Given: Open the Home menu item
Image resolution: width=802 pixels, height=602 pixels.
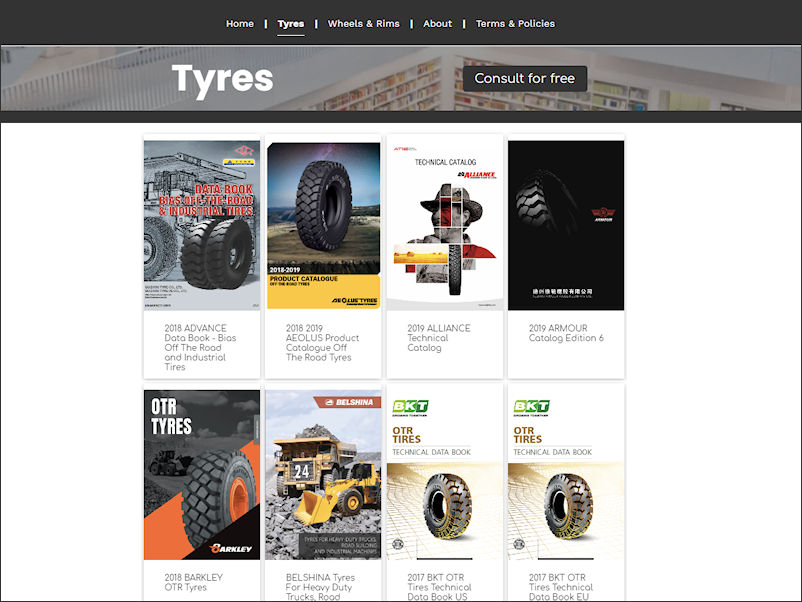Looking at the screenshot, I should (x=240, y=24).
